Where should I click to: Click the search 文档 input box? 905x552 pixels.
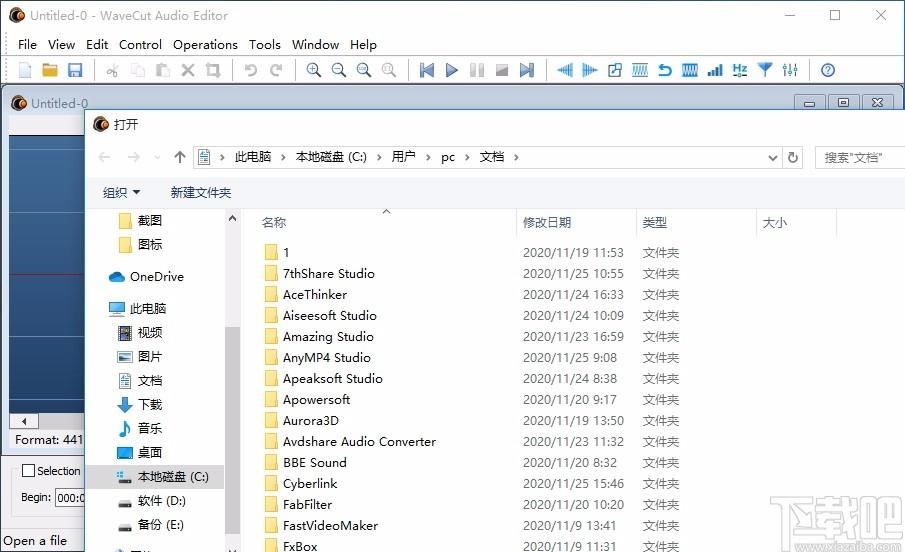(x=860, y=158)
